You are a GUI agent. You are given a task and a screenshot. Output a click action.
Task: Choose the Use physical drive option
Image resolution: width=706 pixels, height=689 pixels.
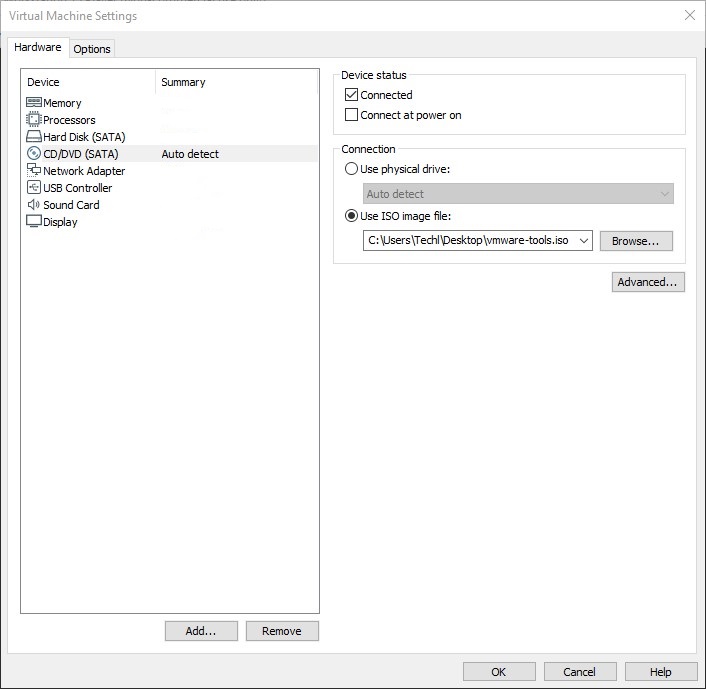click(x=351, y=169)
